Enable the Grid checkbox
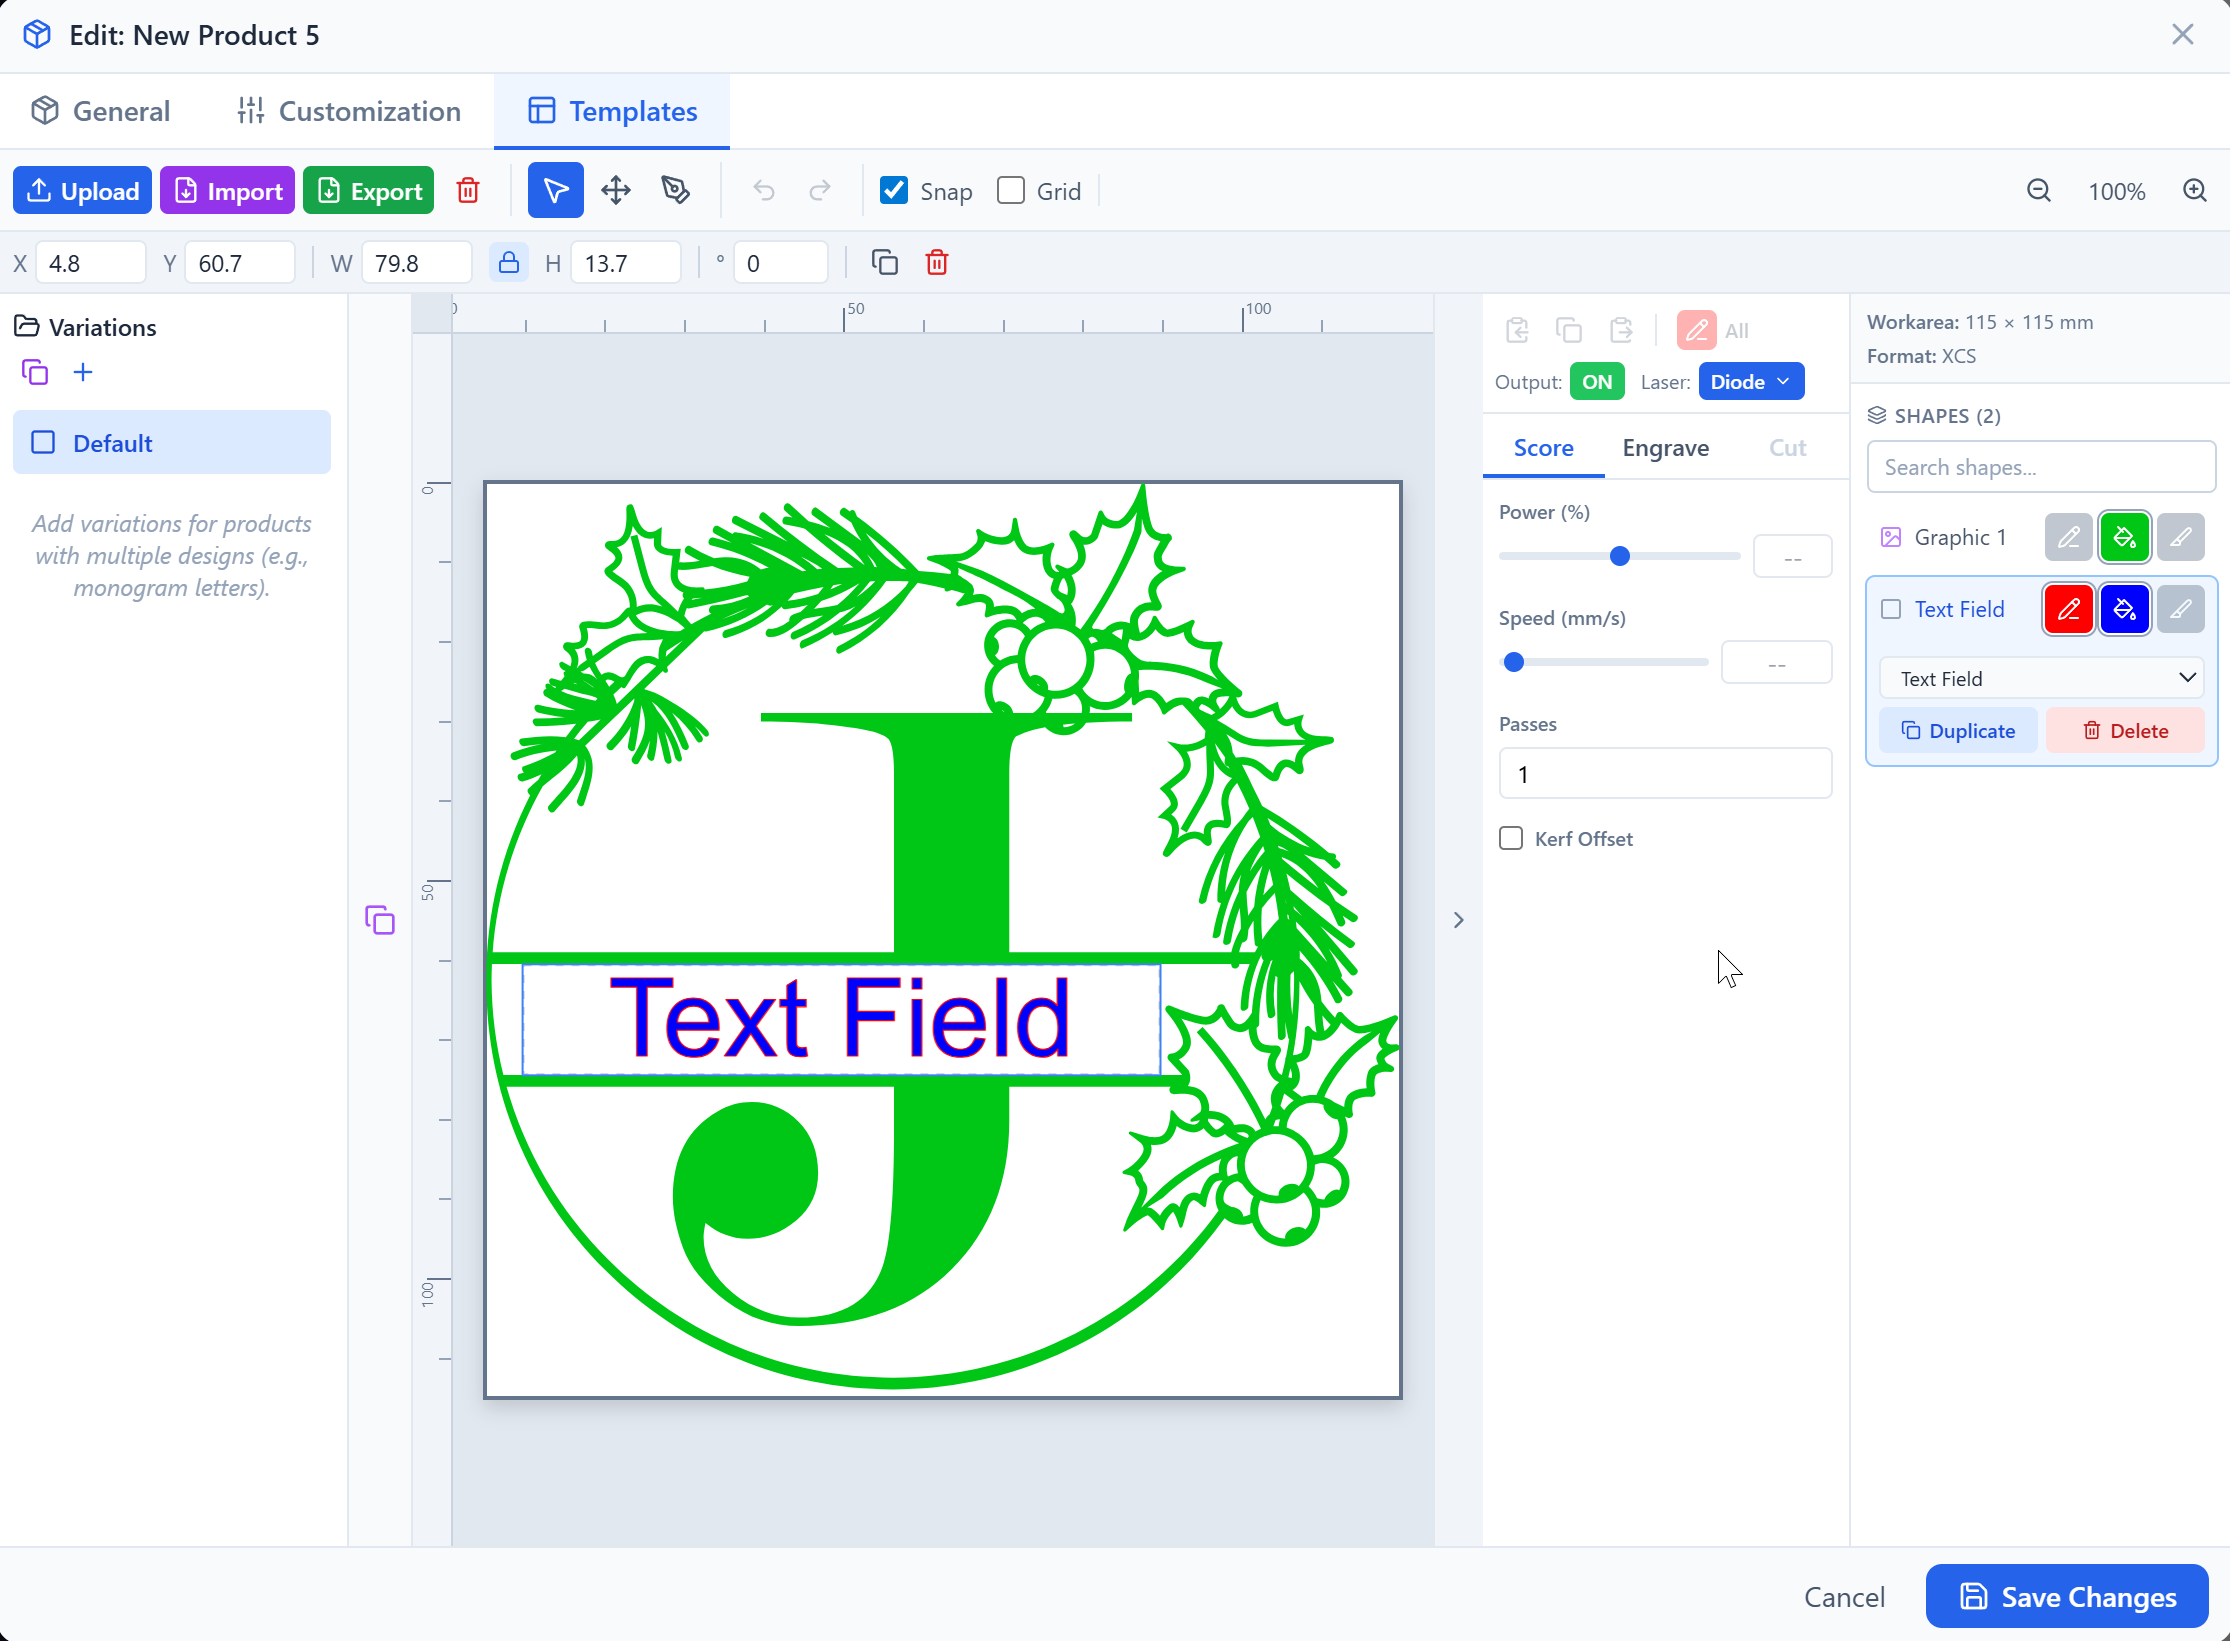The height and width of the screenshot is (1641, 2230). 1011,190
